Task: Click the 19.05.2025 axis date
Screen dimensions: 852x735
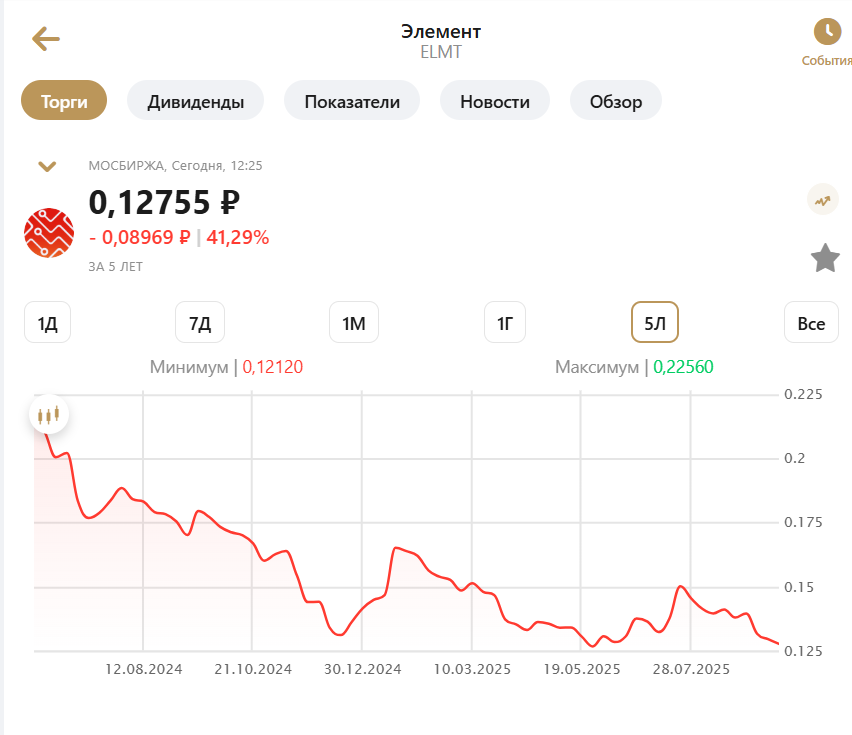Action: click(582, 669)
